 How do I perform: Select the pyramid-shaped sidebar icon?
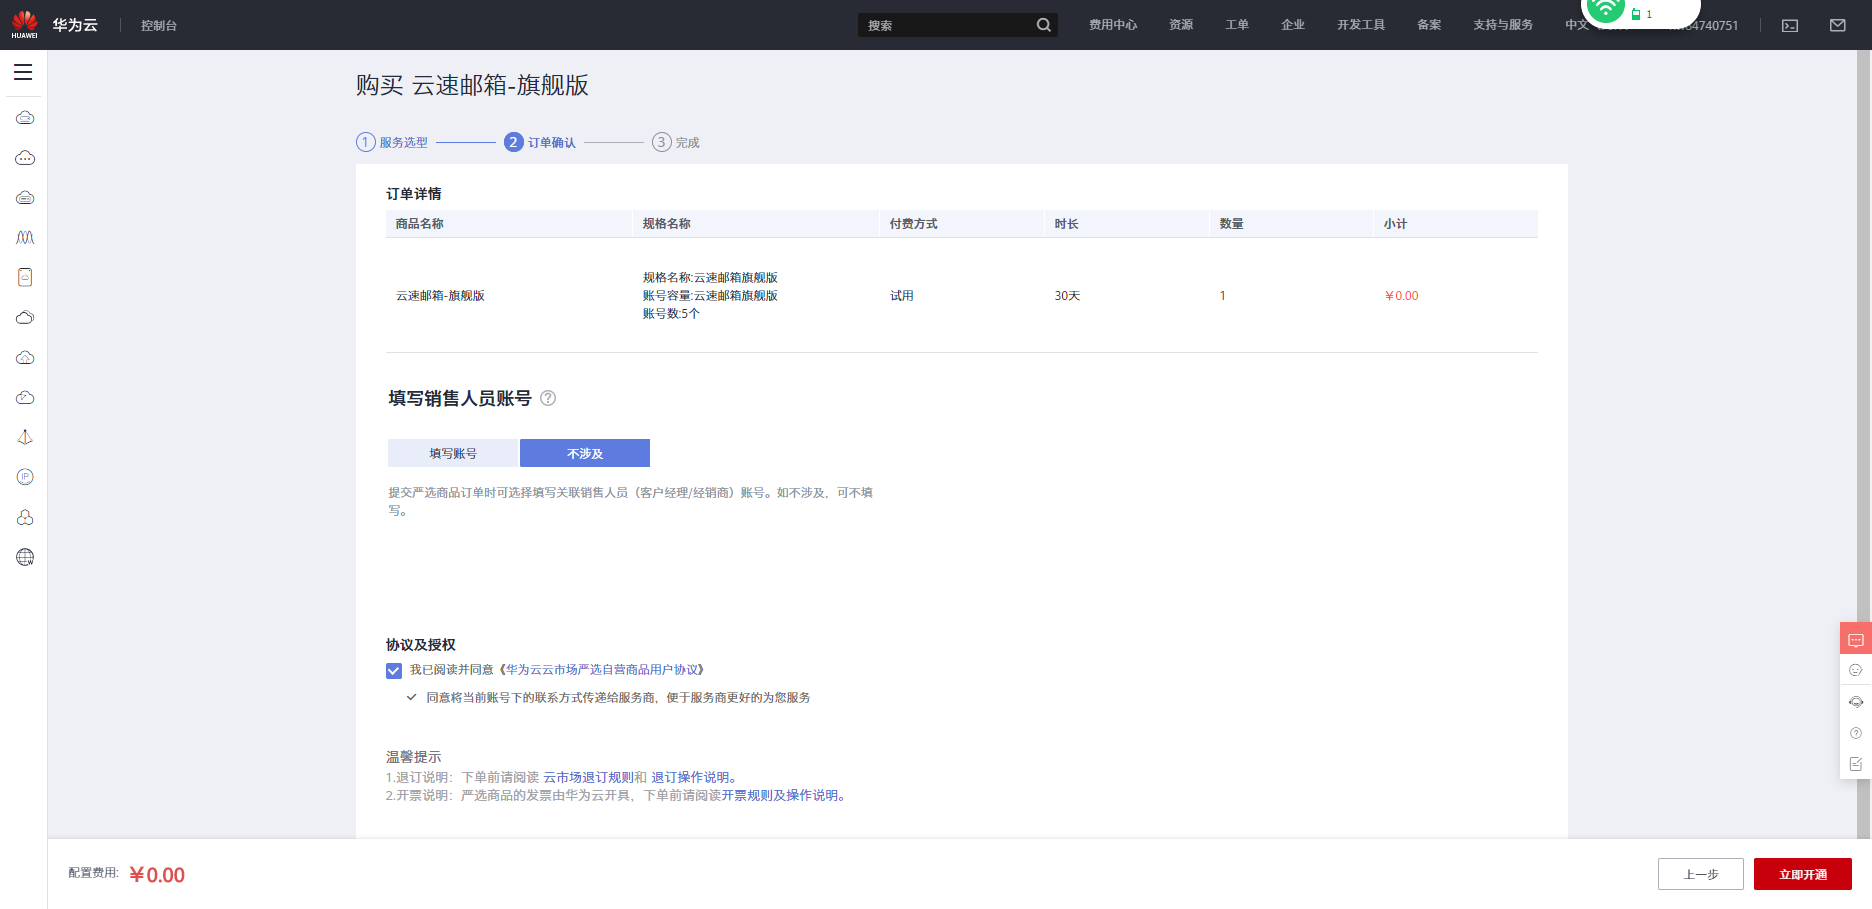[x=25, y=438]
